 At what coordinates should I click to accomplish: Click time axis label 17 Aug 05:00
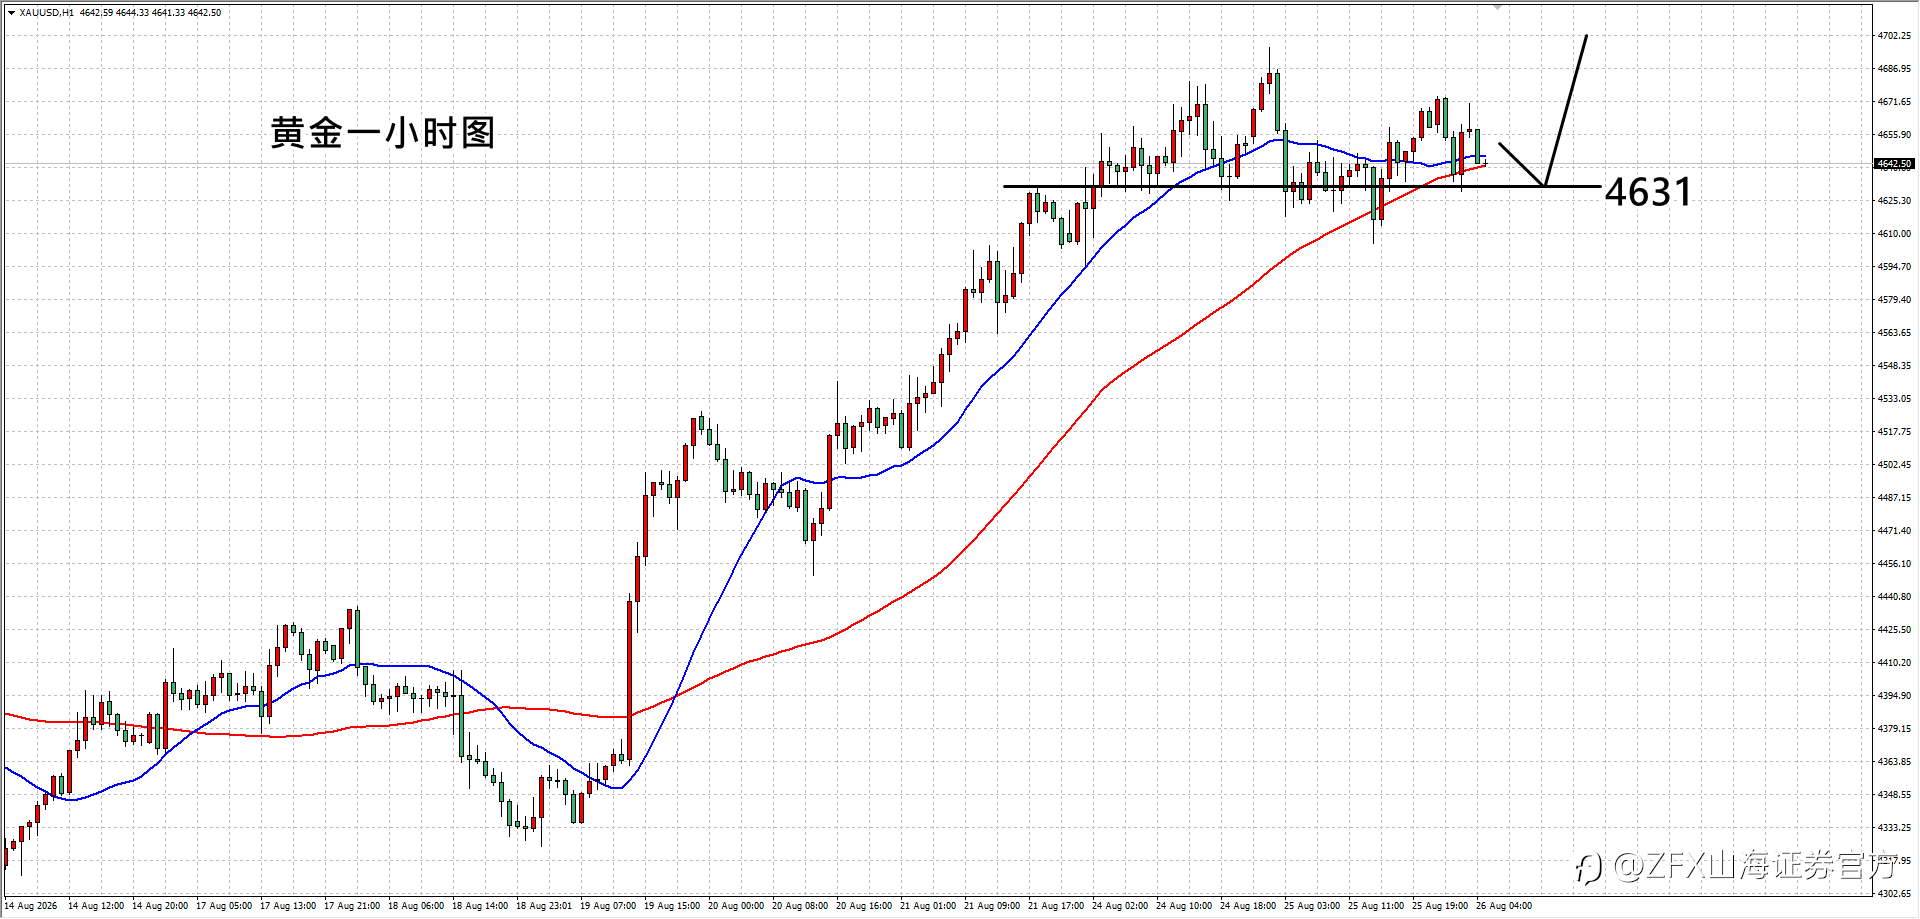tap(224, 907)
